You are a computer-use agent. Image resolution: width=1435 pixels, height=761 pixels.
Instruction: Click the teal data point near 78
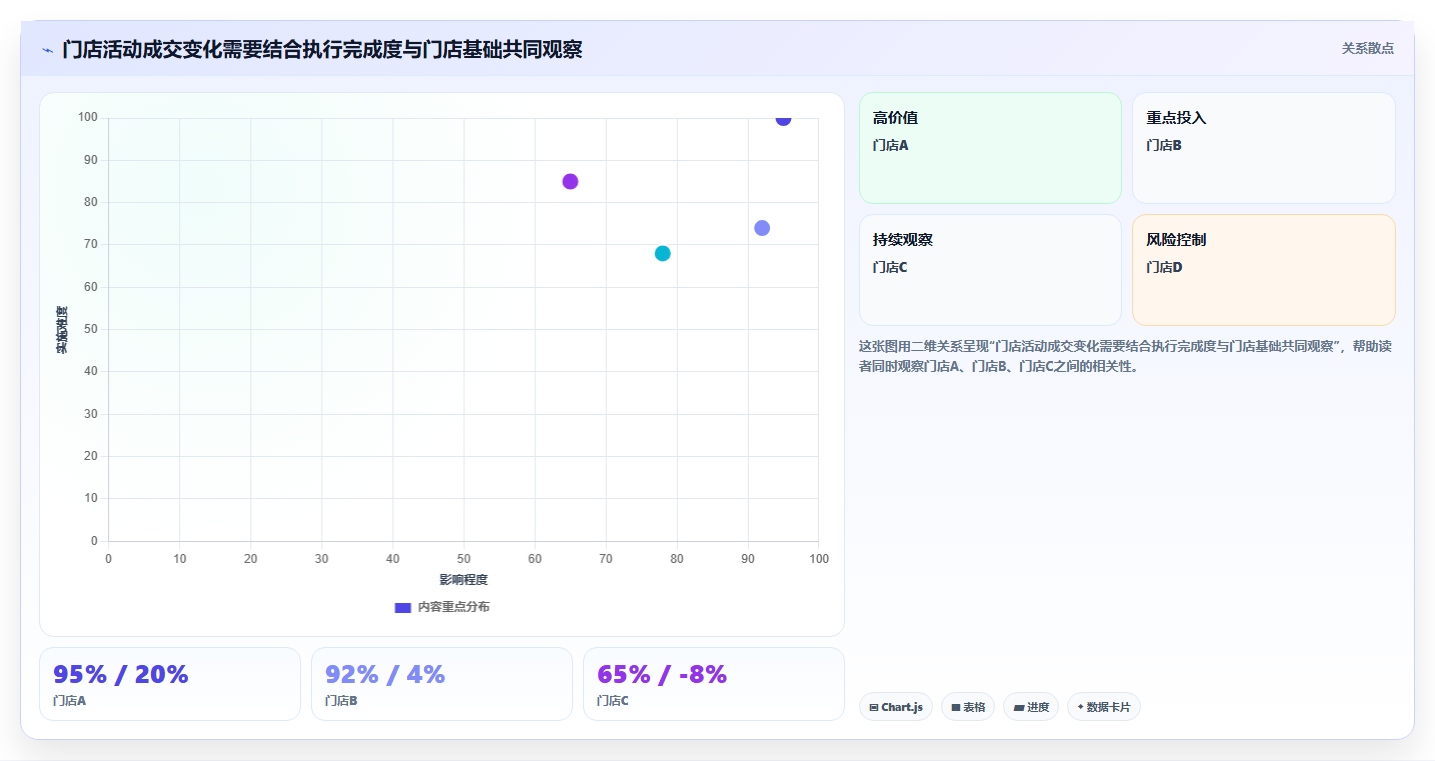(662, 253)
